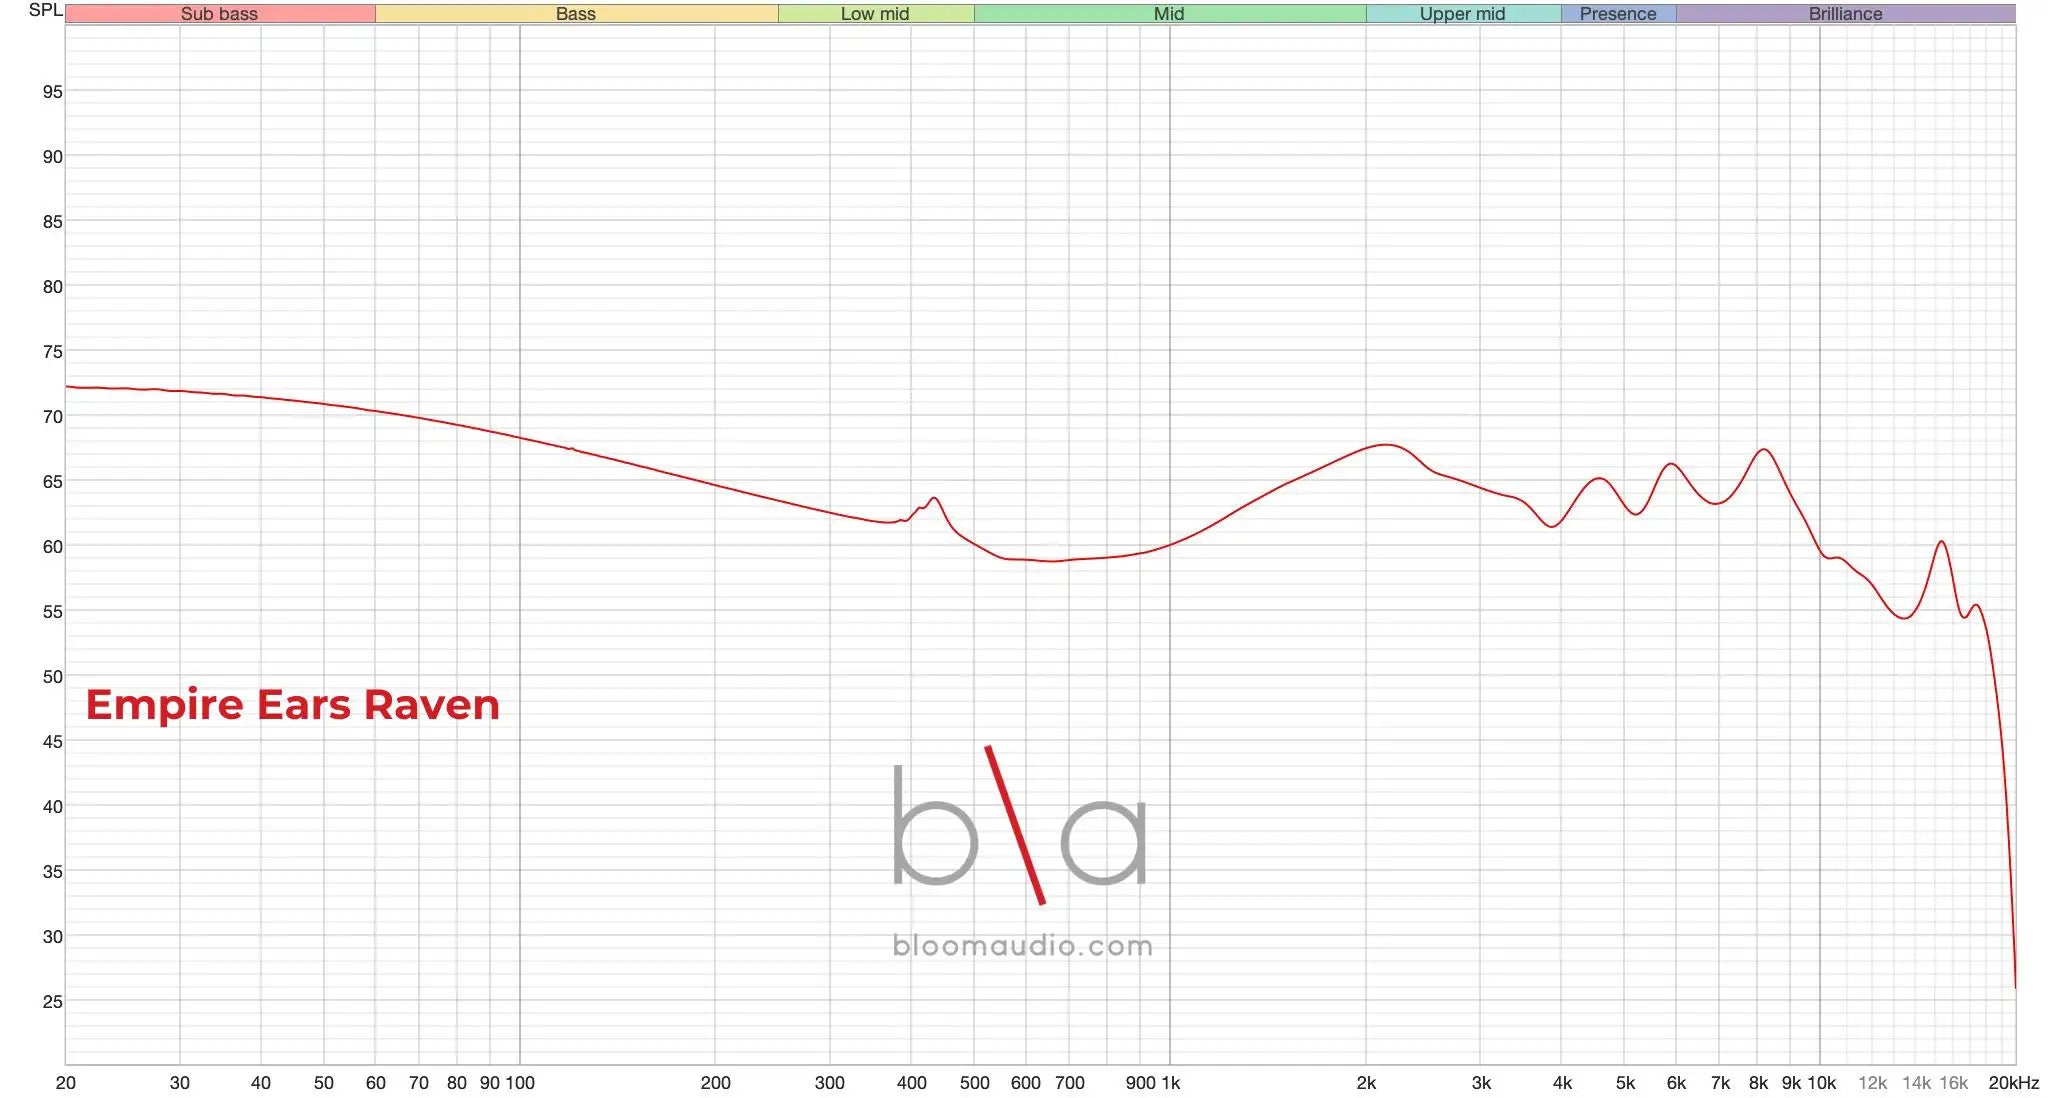
Task: Click the curve peak near 8k
Action: [x=1765, y=450]
